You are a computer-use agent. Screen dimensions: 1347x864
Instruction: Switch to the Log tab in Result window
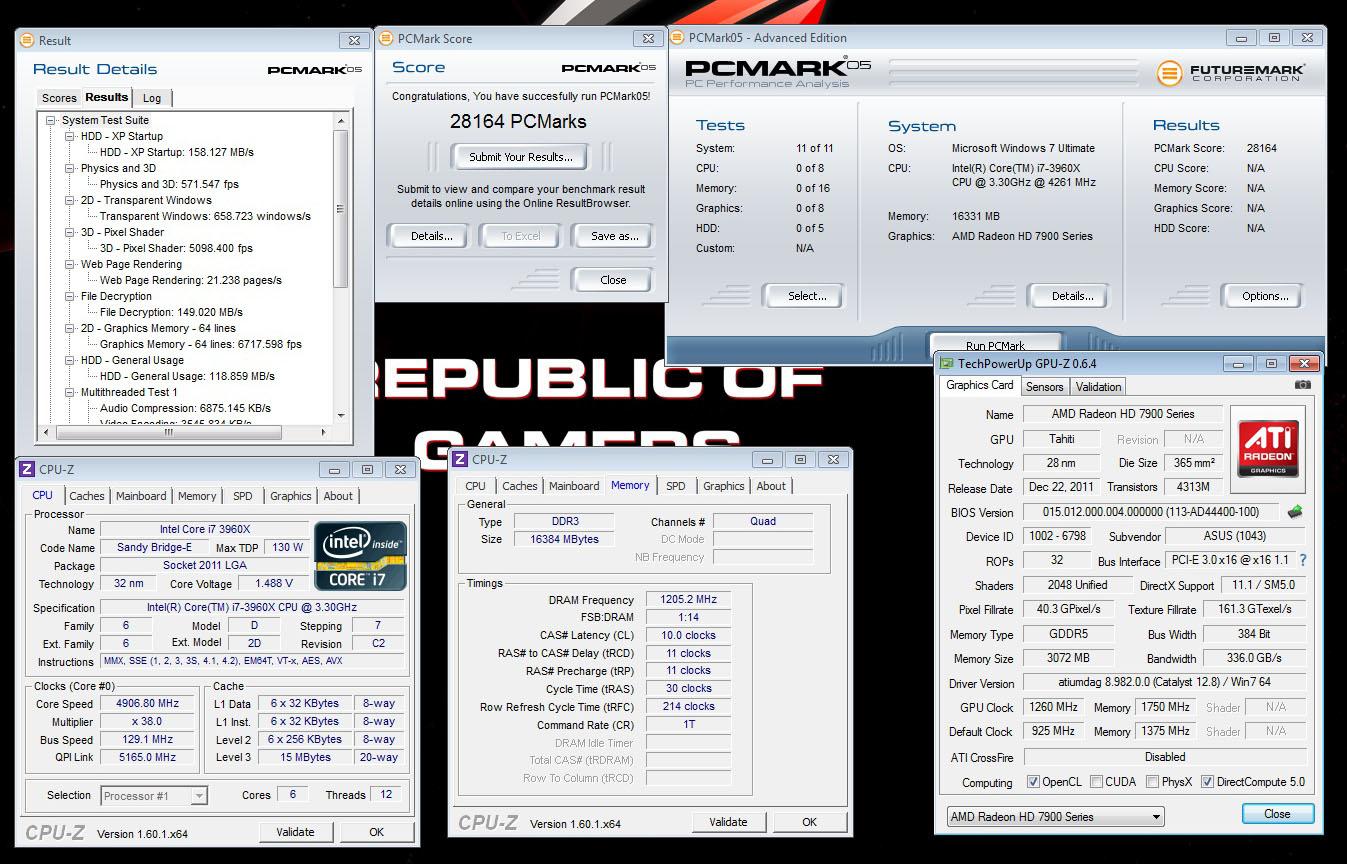152,98
